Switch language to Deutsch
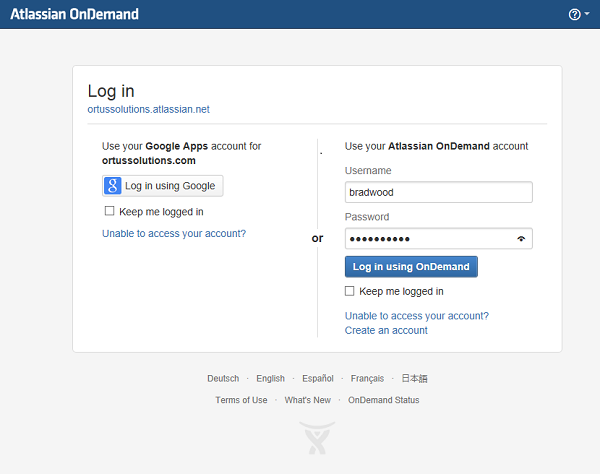Image resolution: width=600 pixels, height=474 pixels. click(223, 379)
